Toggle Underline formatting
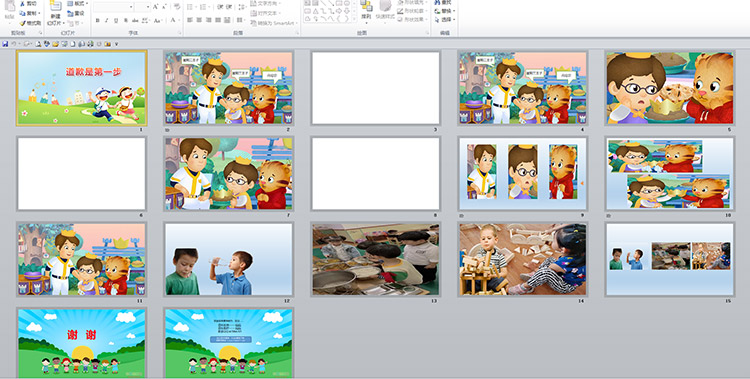 pyautogui.click(x=116, y=21)
